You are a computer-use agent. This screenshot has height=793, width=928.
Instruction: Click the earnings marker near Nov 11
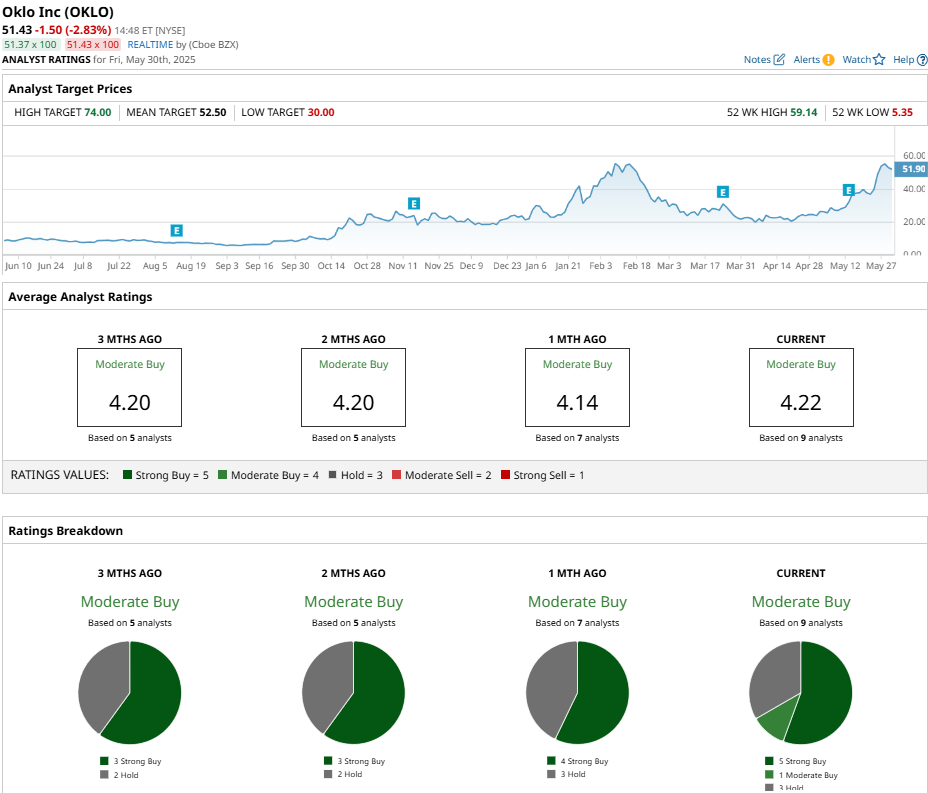click(x=414, y=204)
